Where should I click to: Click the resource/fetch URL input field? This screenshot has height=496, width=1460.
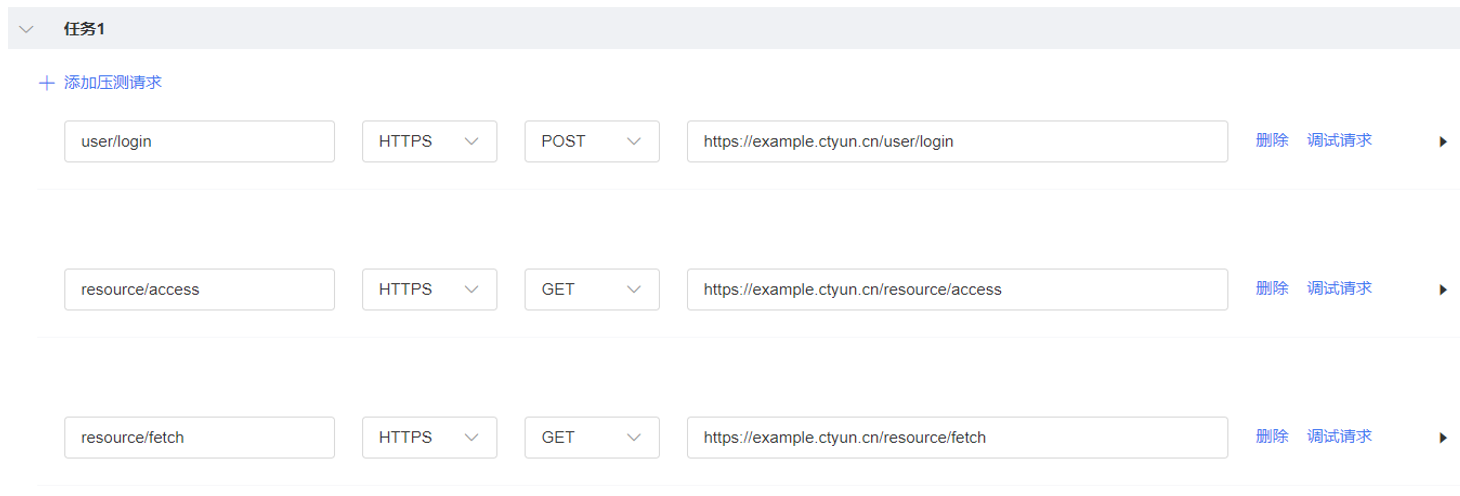(x=957, y=438)
